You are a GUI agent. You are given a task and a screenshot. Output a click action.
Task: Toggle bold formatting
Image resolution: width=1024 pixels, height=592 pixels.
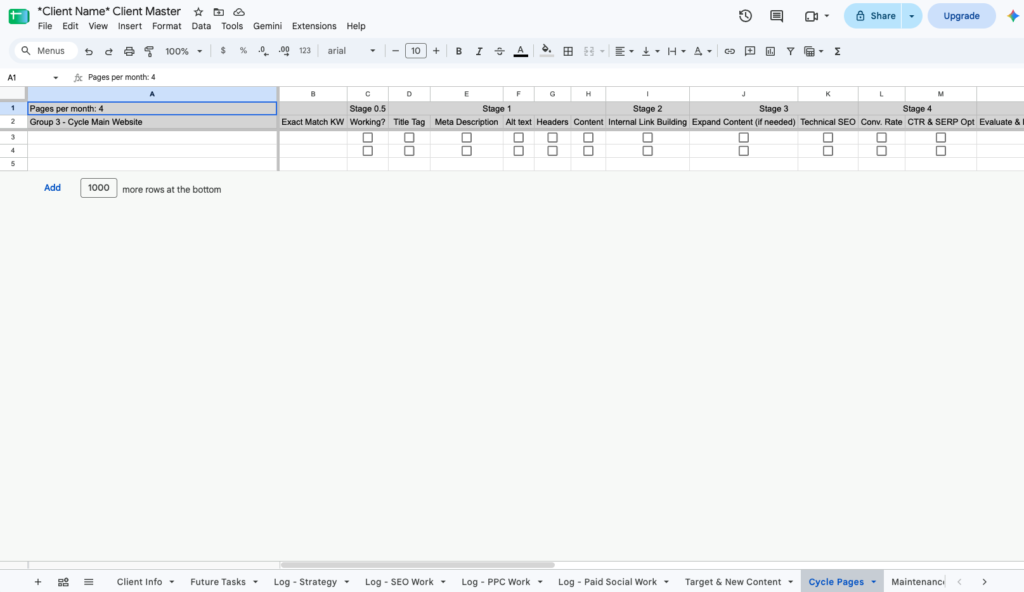458,51
